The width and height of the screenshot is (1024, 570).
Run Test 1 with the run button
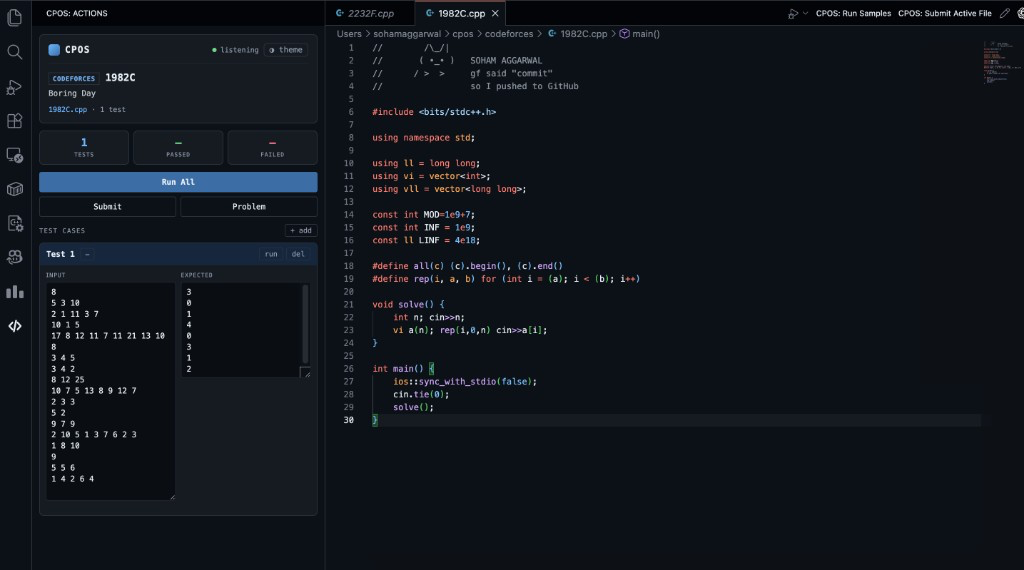271,254
